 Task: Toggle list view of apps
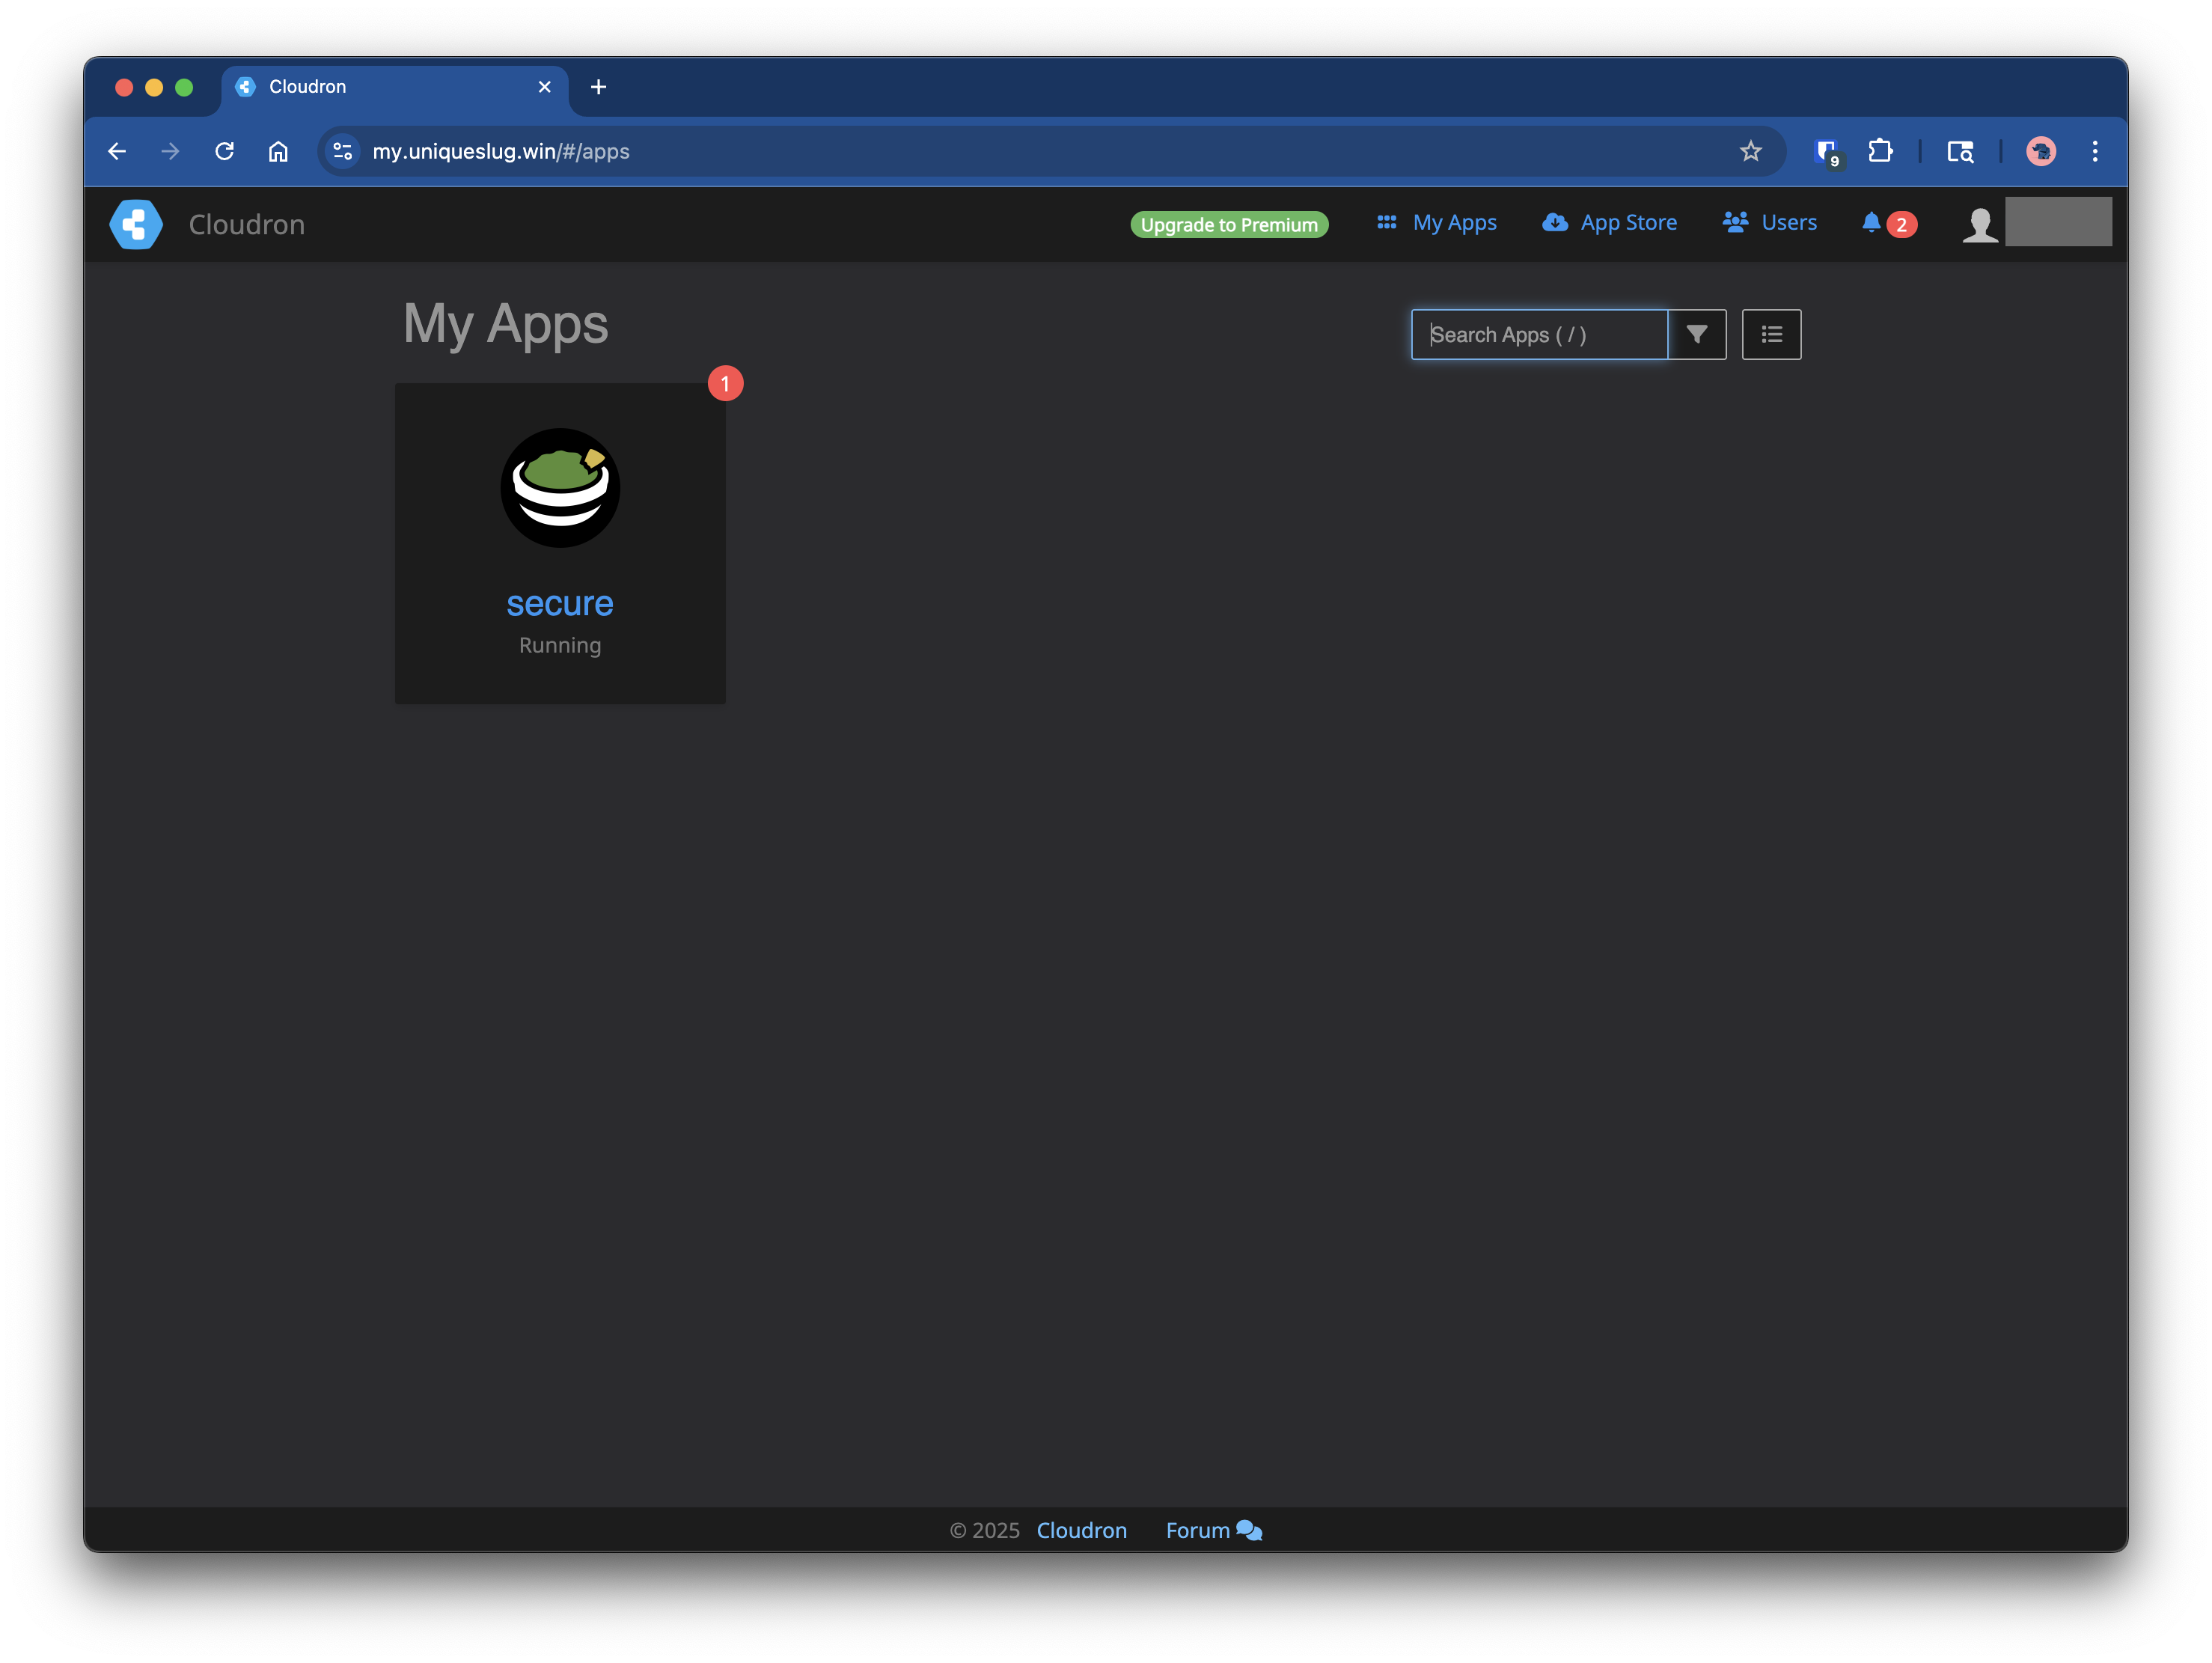tap(1771, 334)
